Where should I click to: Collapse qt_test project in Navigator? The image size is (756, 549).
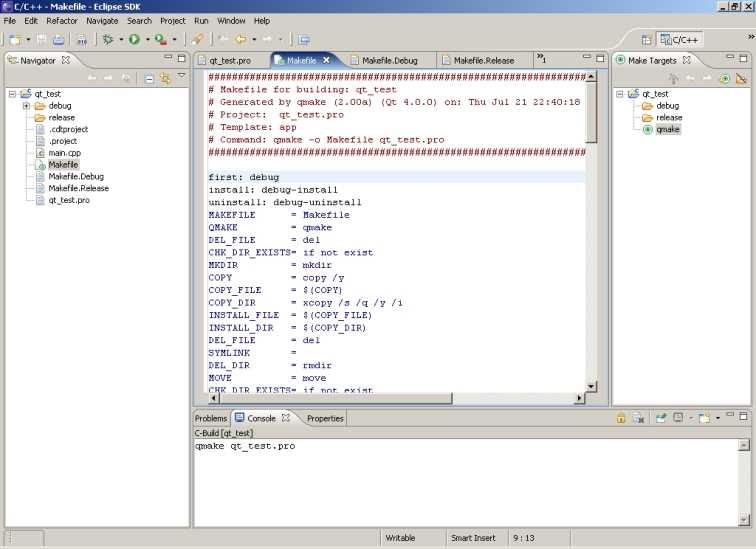(12, 94)
